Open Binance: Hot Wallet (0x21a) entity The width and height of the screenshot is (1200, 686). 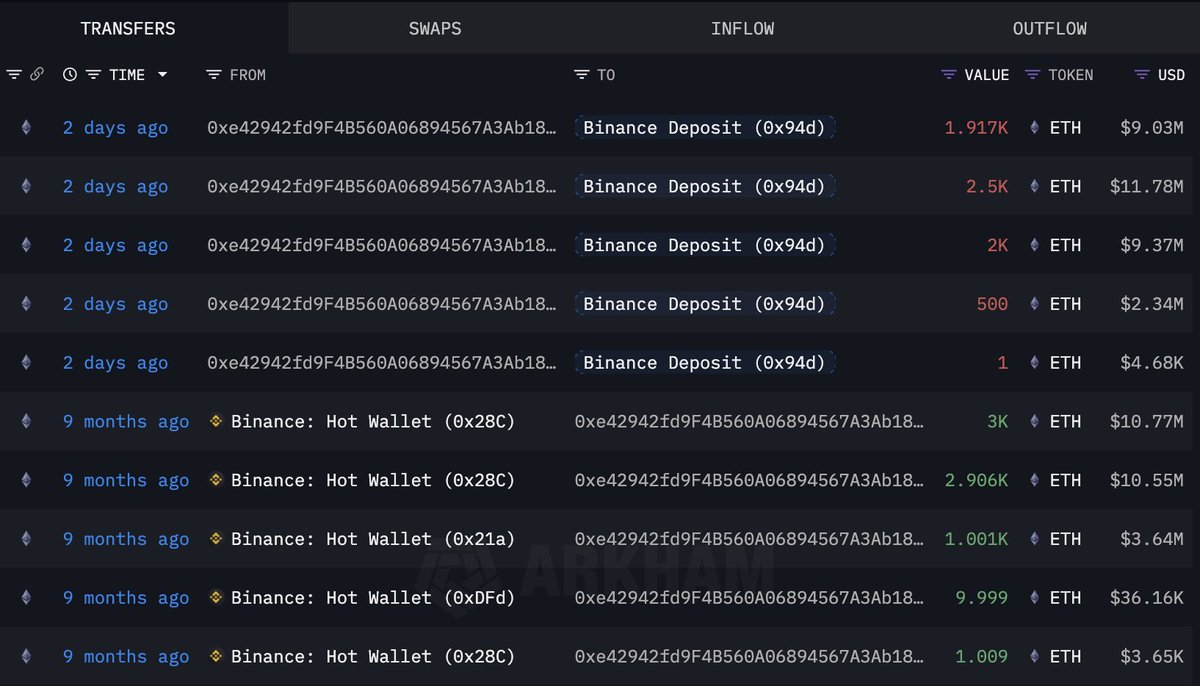(x=373, y=539)
